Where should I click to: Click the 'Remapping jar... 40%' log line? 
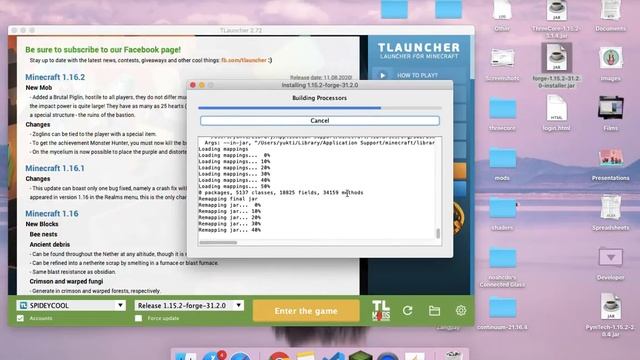pos(229,230)
